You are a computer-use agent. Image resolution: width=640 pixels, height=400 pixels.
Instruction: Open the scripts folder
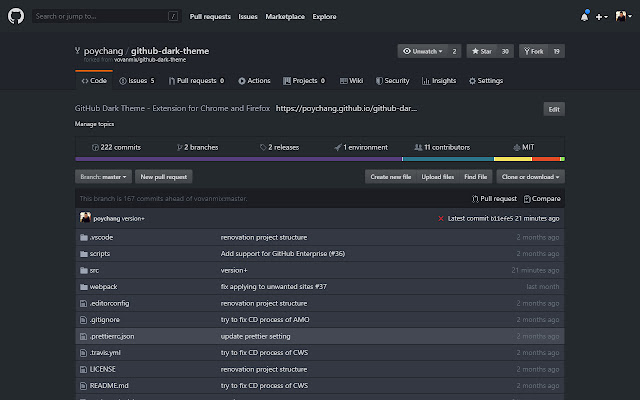tap(100, 254)
